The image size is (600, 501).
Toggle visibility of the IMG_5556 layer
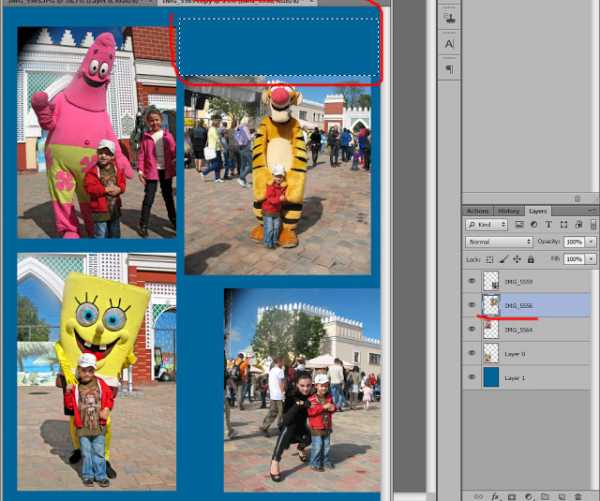pyautogui.click(x=471, y=306)
